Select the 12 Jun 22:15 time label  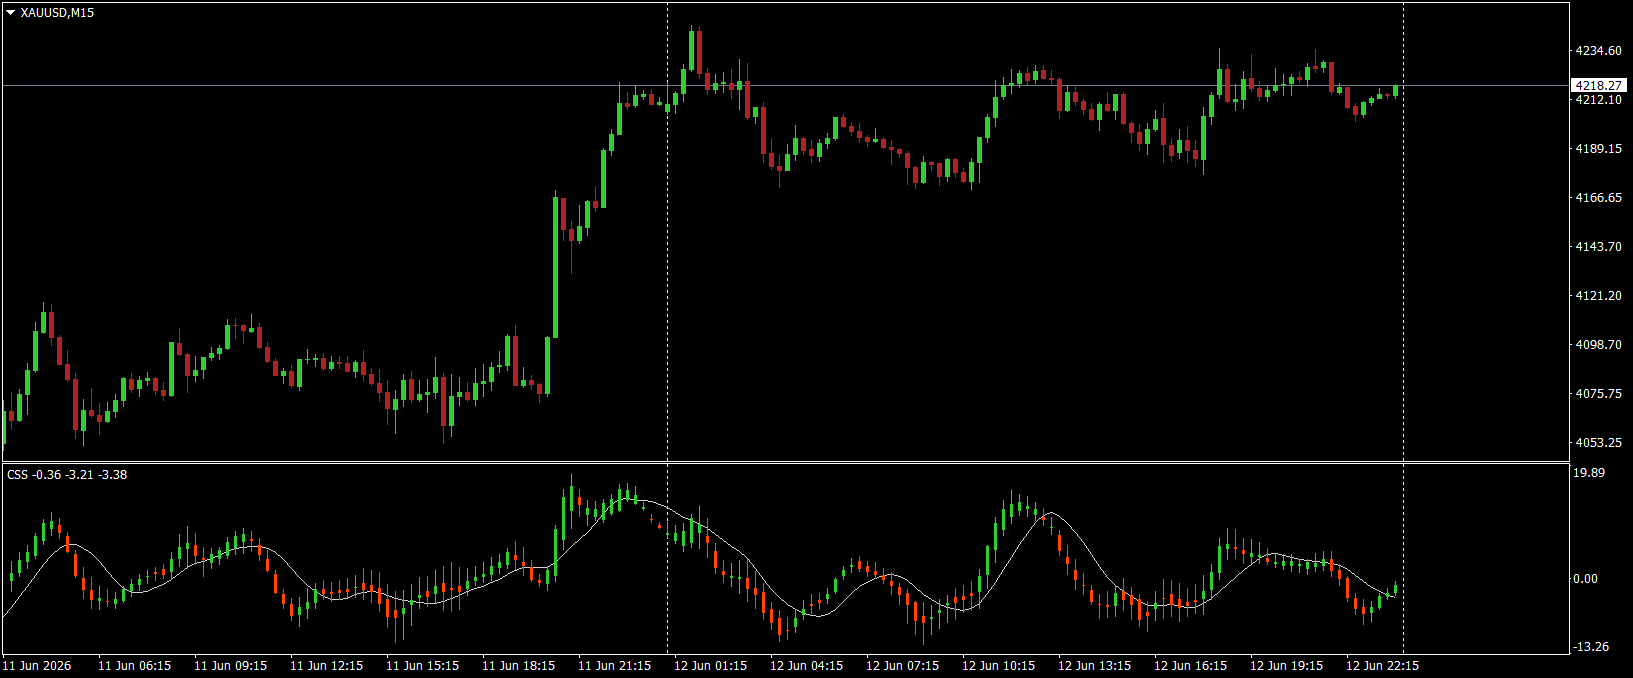click(1382, 666)
